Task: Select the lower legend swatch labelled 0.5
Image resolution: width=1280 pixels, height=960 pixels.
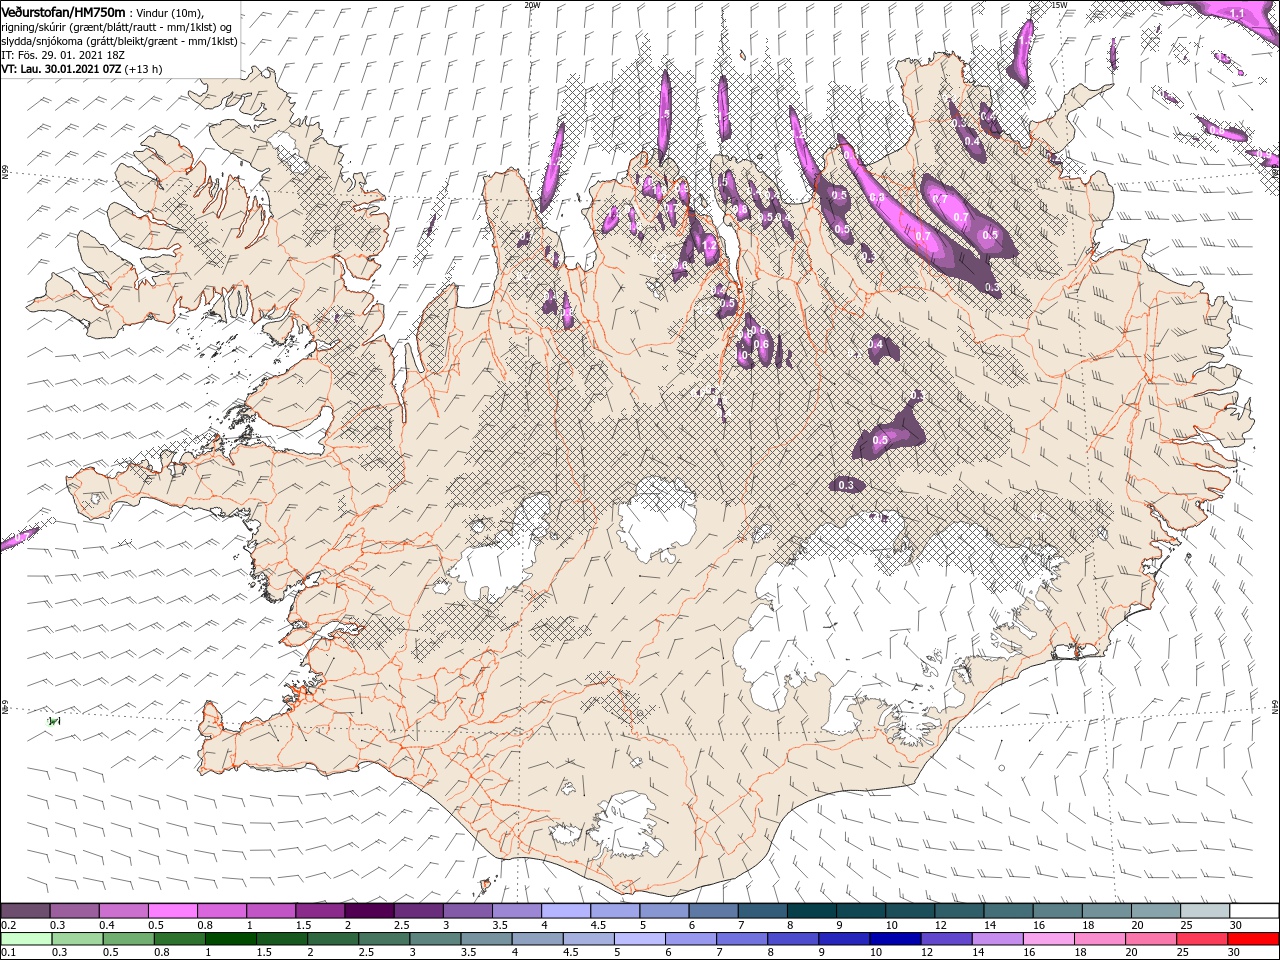Action: (x=128, y=939)
